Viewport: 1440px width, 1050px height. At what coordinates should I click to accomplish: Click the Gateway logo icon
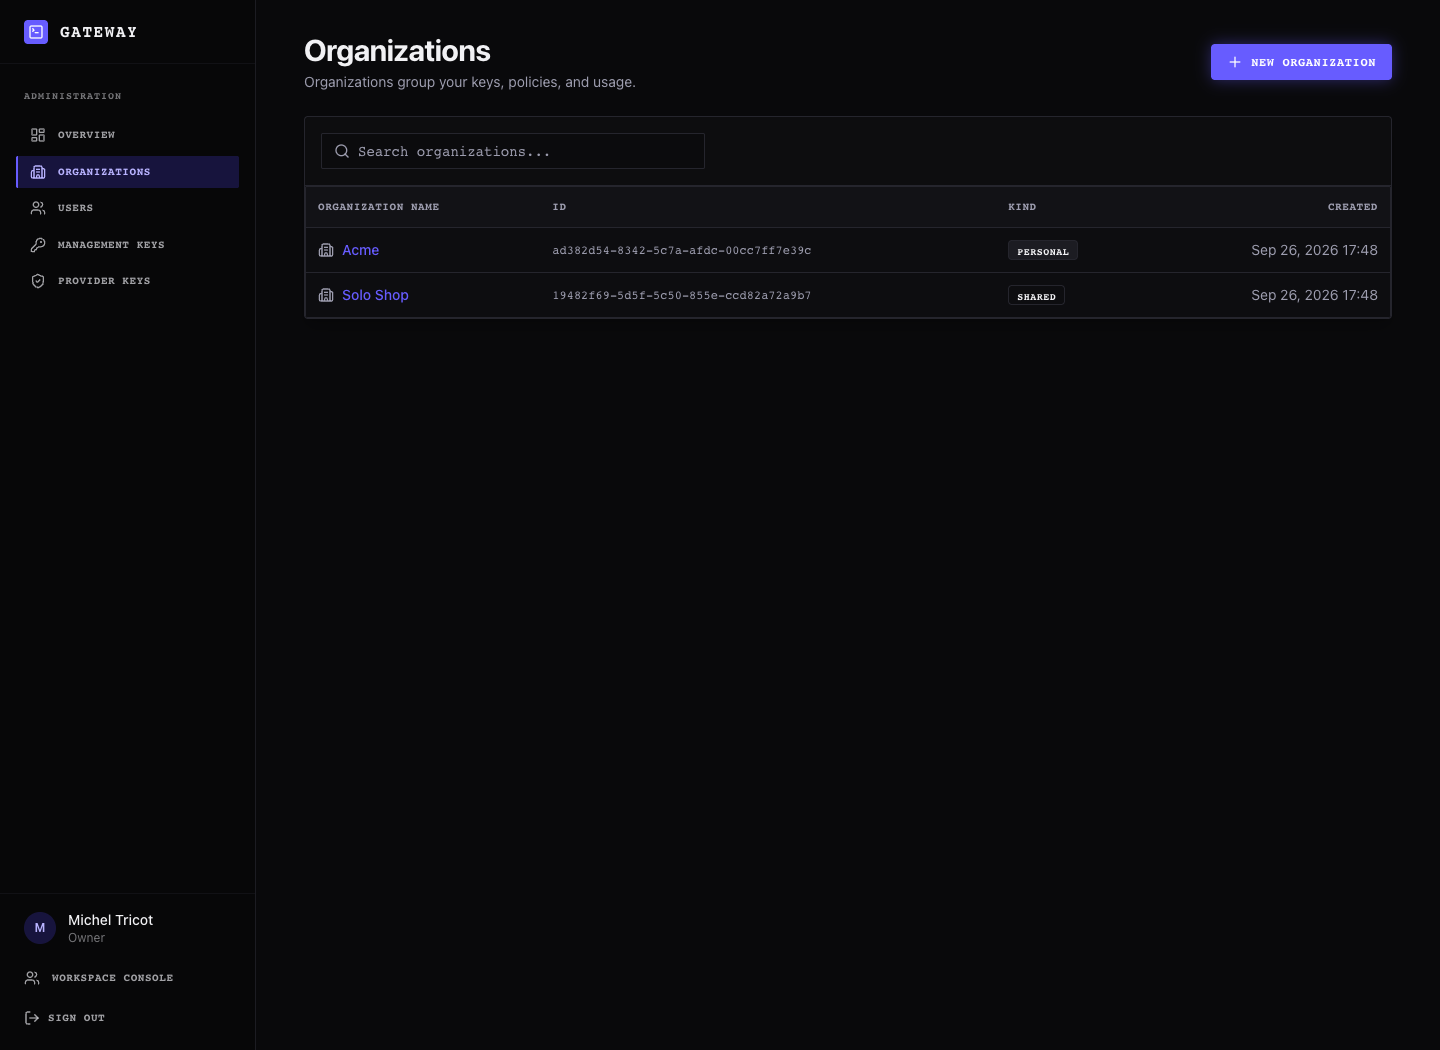coord(36,32)
